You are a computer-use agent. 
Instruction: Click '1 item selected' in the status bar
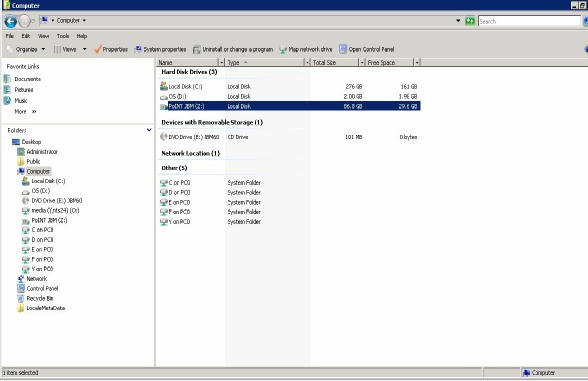(x=21, y=372)
